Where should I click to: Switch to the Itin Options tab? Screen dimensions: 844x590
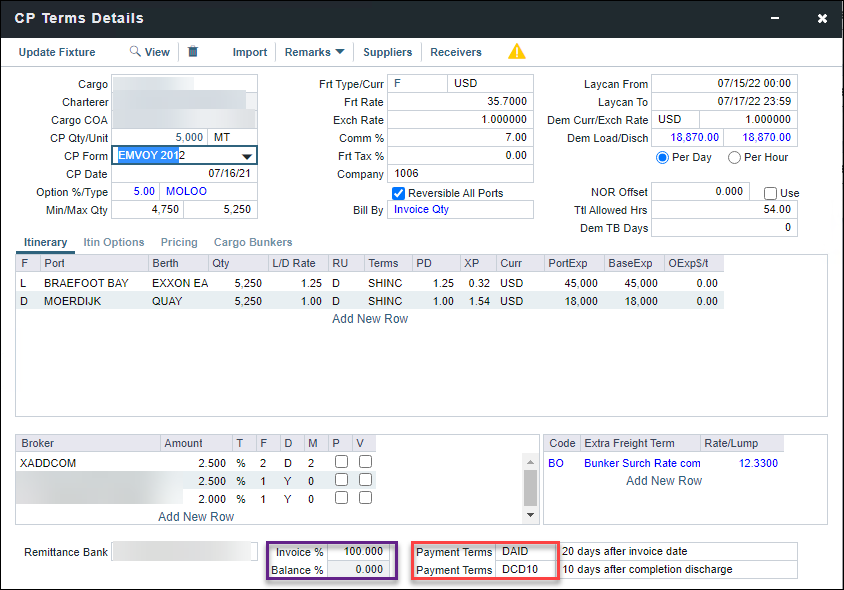point(113,242)
